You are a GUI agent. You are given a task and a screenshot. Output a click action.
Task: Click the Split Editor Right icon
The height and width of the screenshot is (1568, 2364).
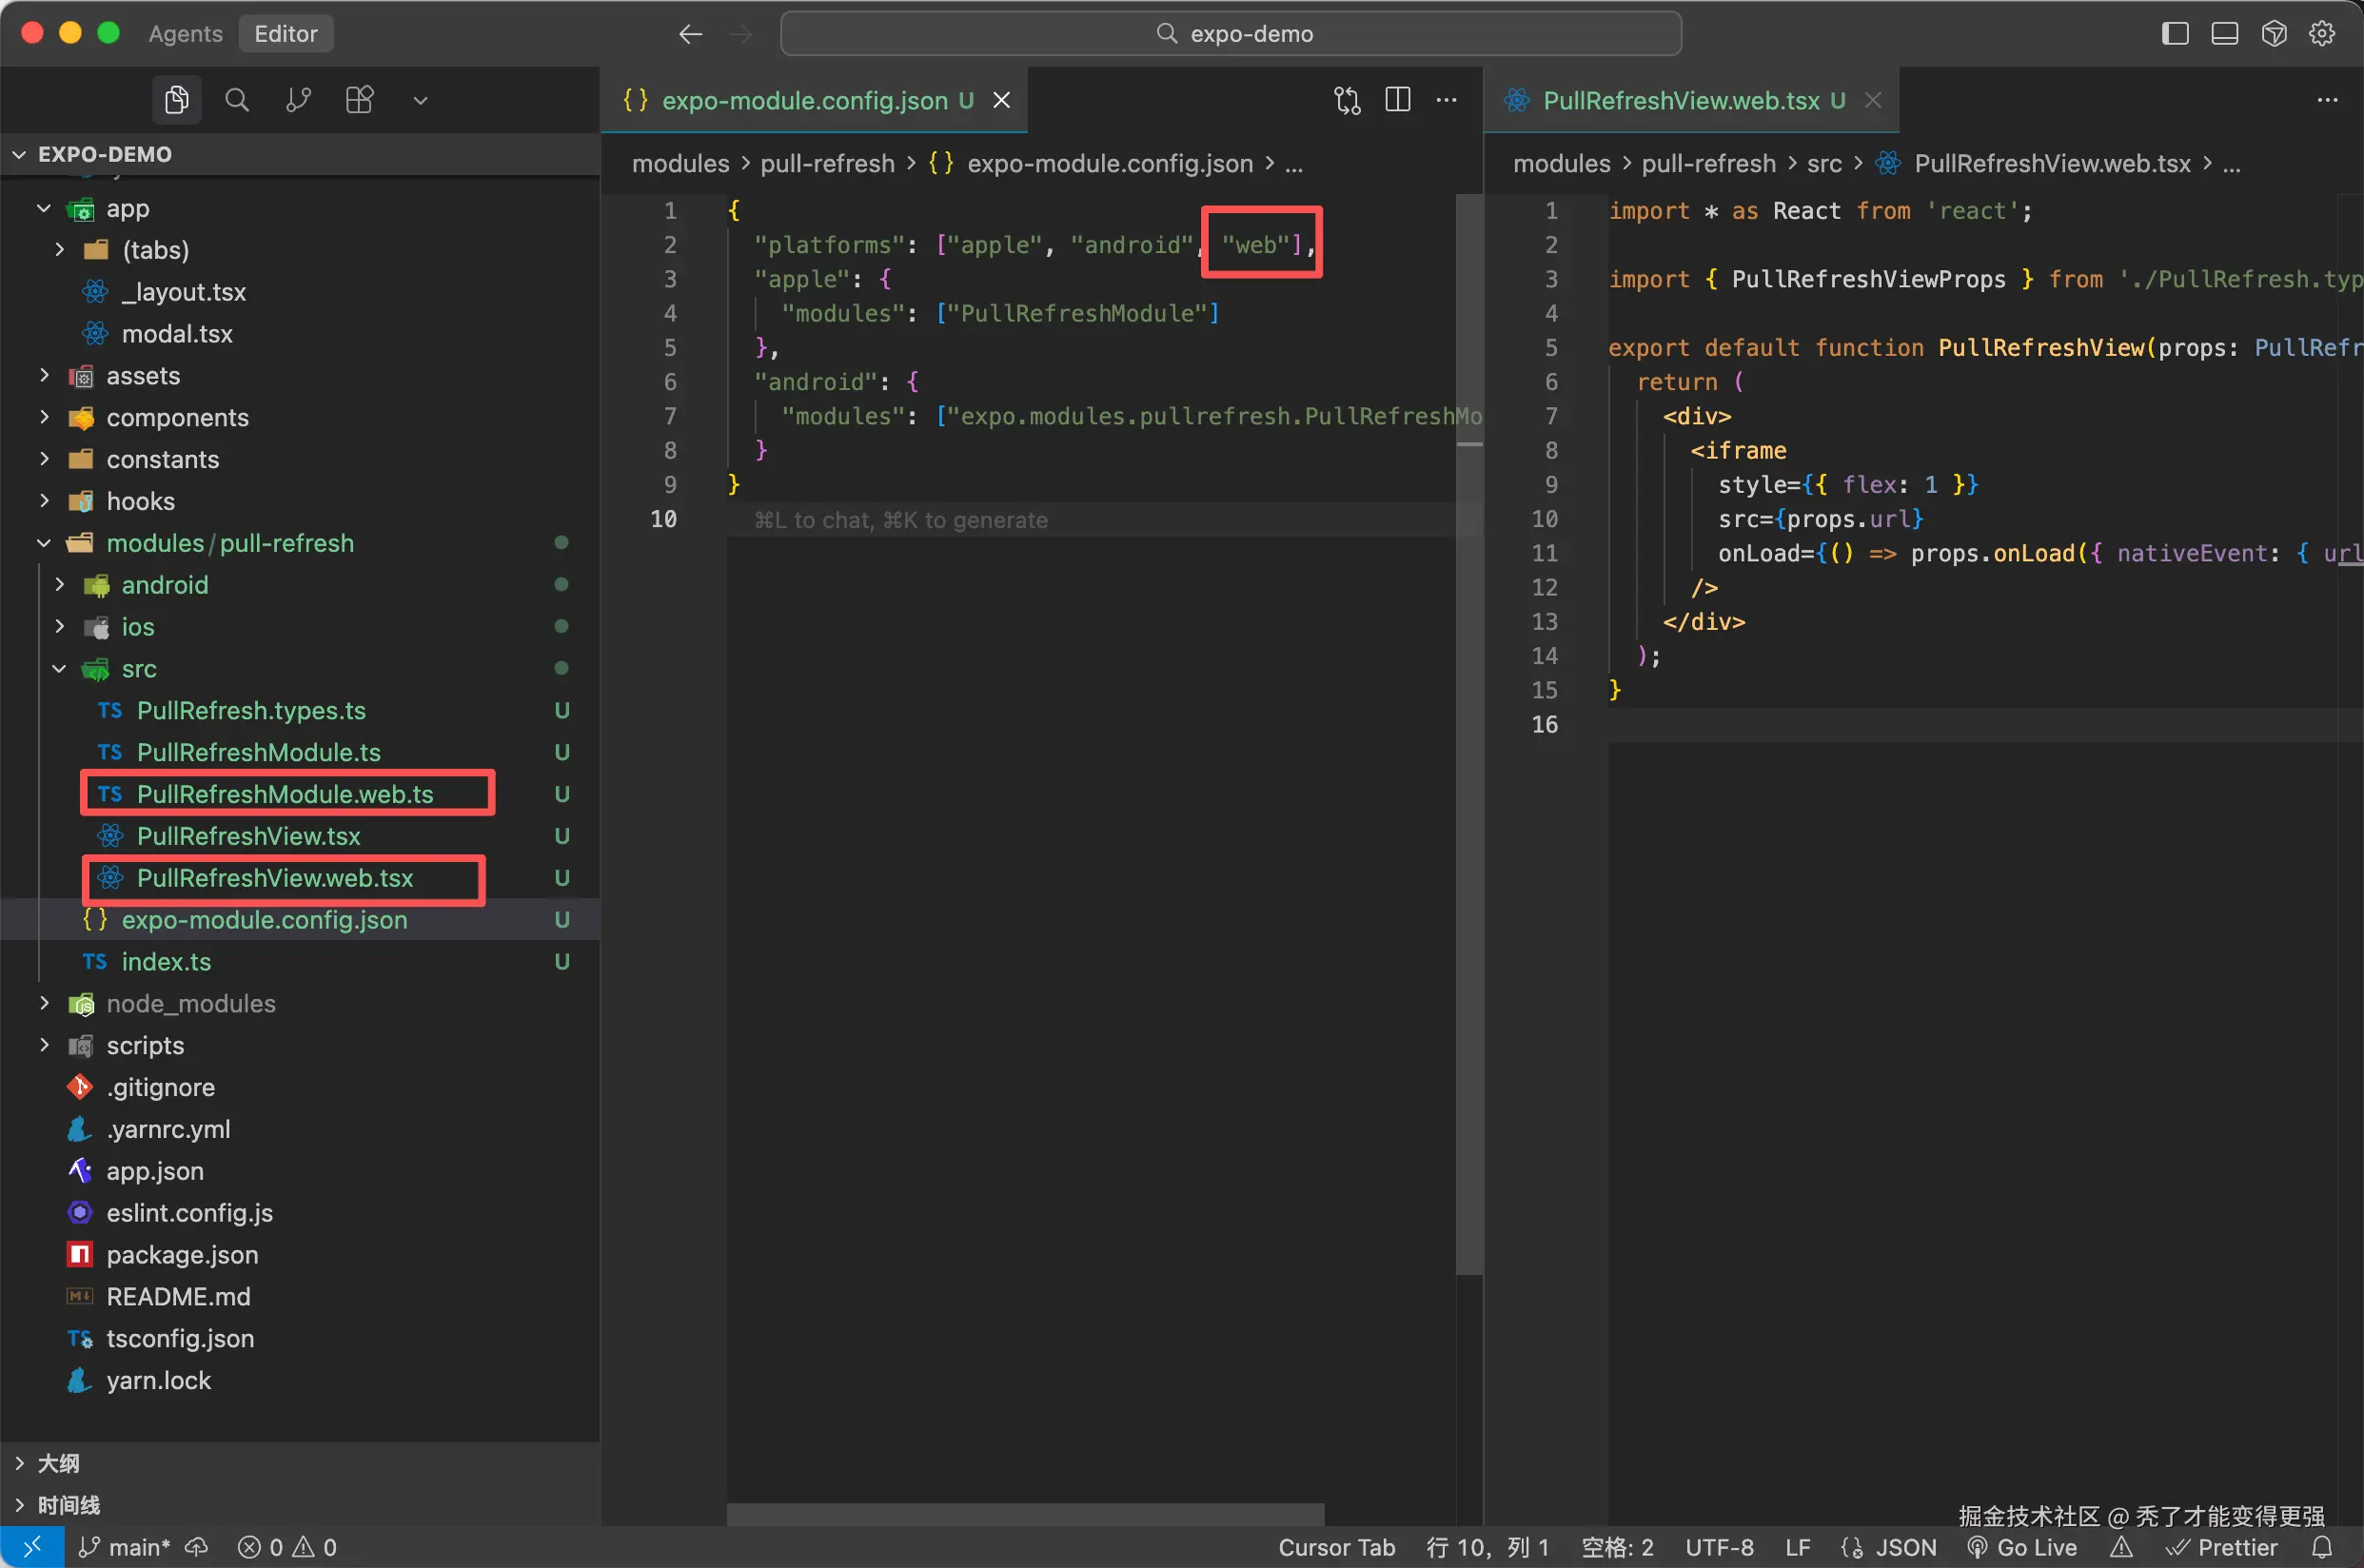[x=1397, y=100]
